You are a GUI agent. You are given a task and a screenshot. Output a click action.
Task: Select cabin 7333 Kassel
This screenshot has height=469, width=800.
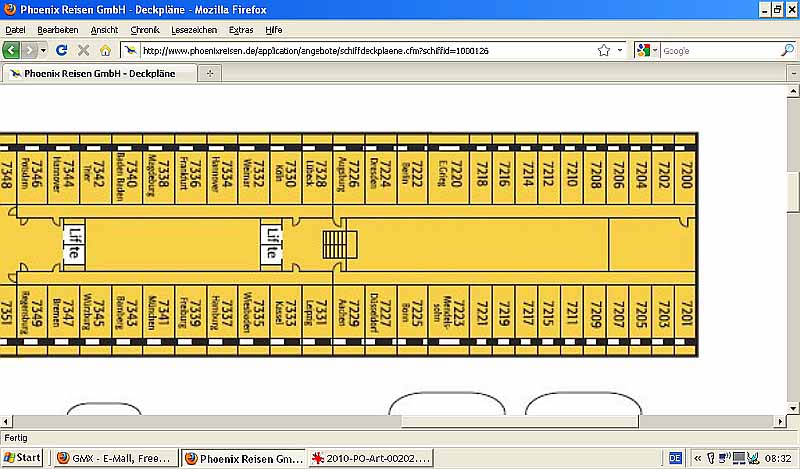pyautogui.click(x=286, y=311)
